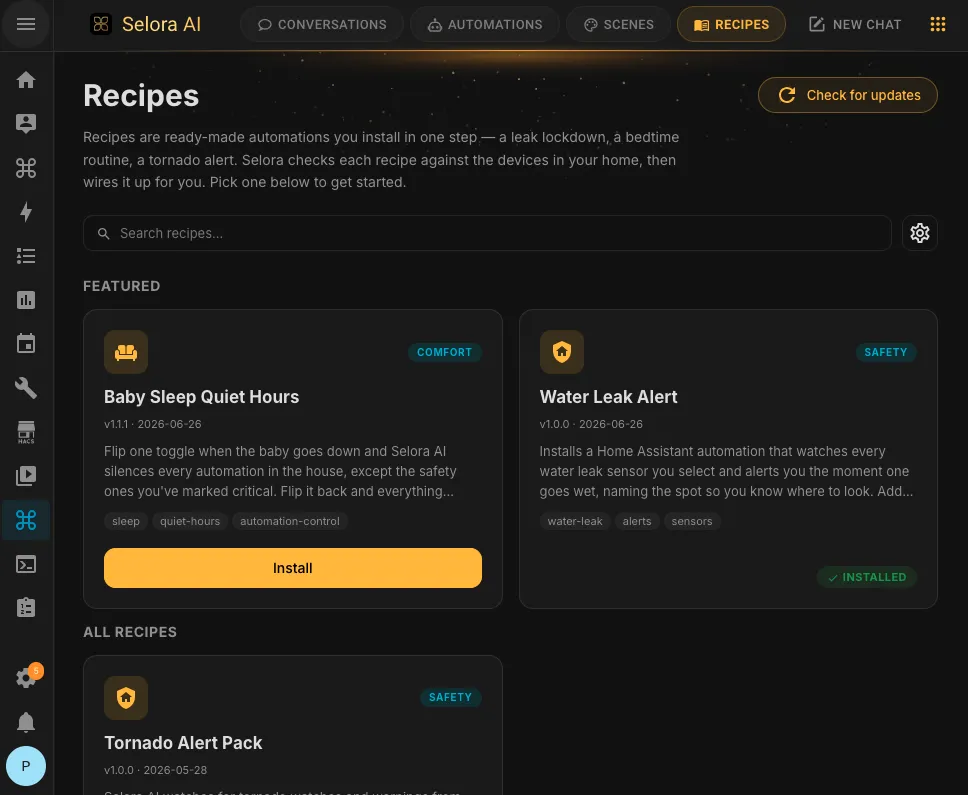The width and height of the screenshot is (968, 795).
Task: Open the grid apps menu icon
Action: pos(938,24)
